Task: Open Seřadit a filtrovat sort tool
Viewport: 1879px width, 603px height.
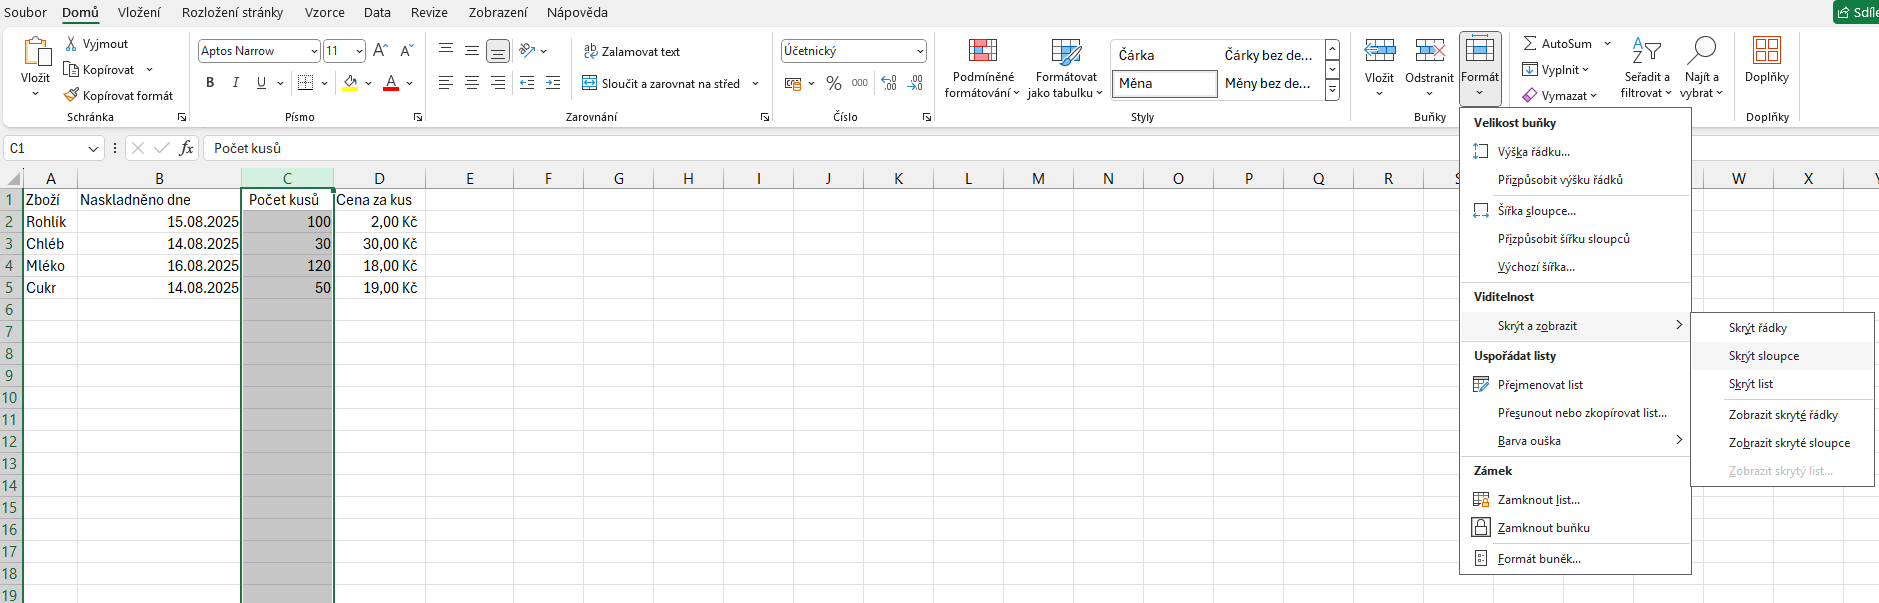Action: pos(1646,68)
